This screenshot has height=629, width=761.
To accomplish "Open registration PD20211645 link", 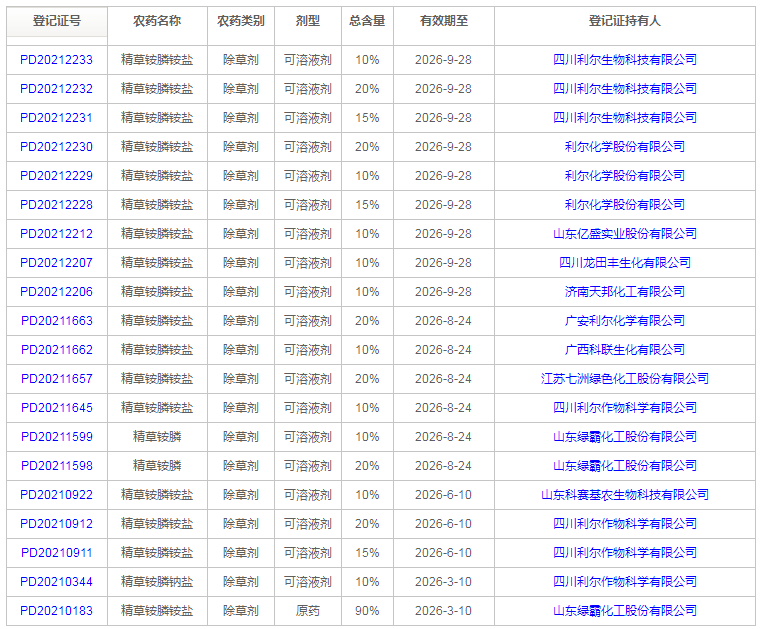I will point(56,408).
